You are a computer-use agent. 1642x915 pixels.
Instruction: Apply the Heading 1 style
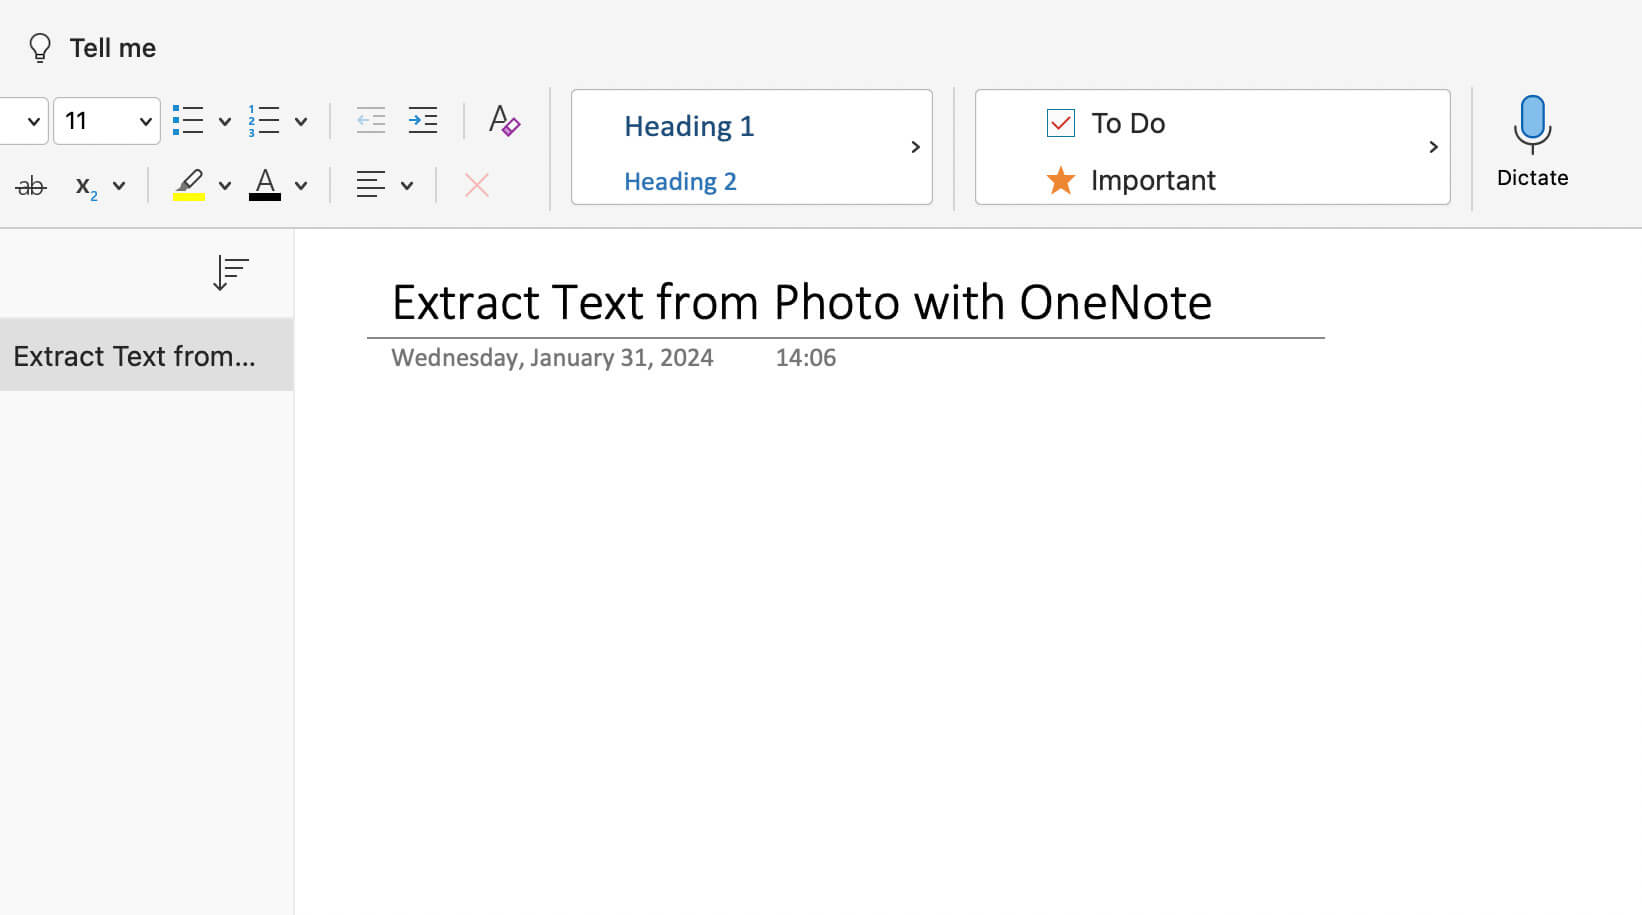pos(689,126)
